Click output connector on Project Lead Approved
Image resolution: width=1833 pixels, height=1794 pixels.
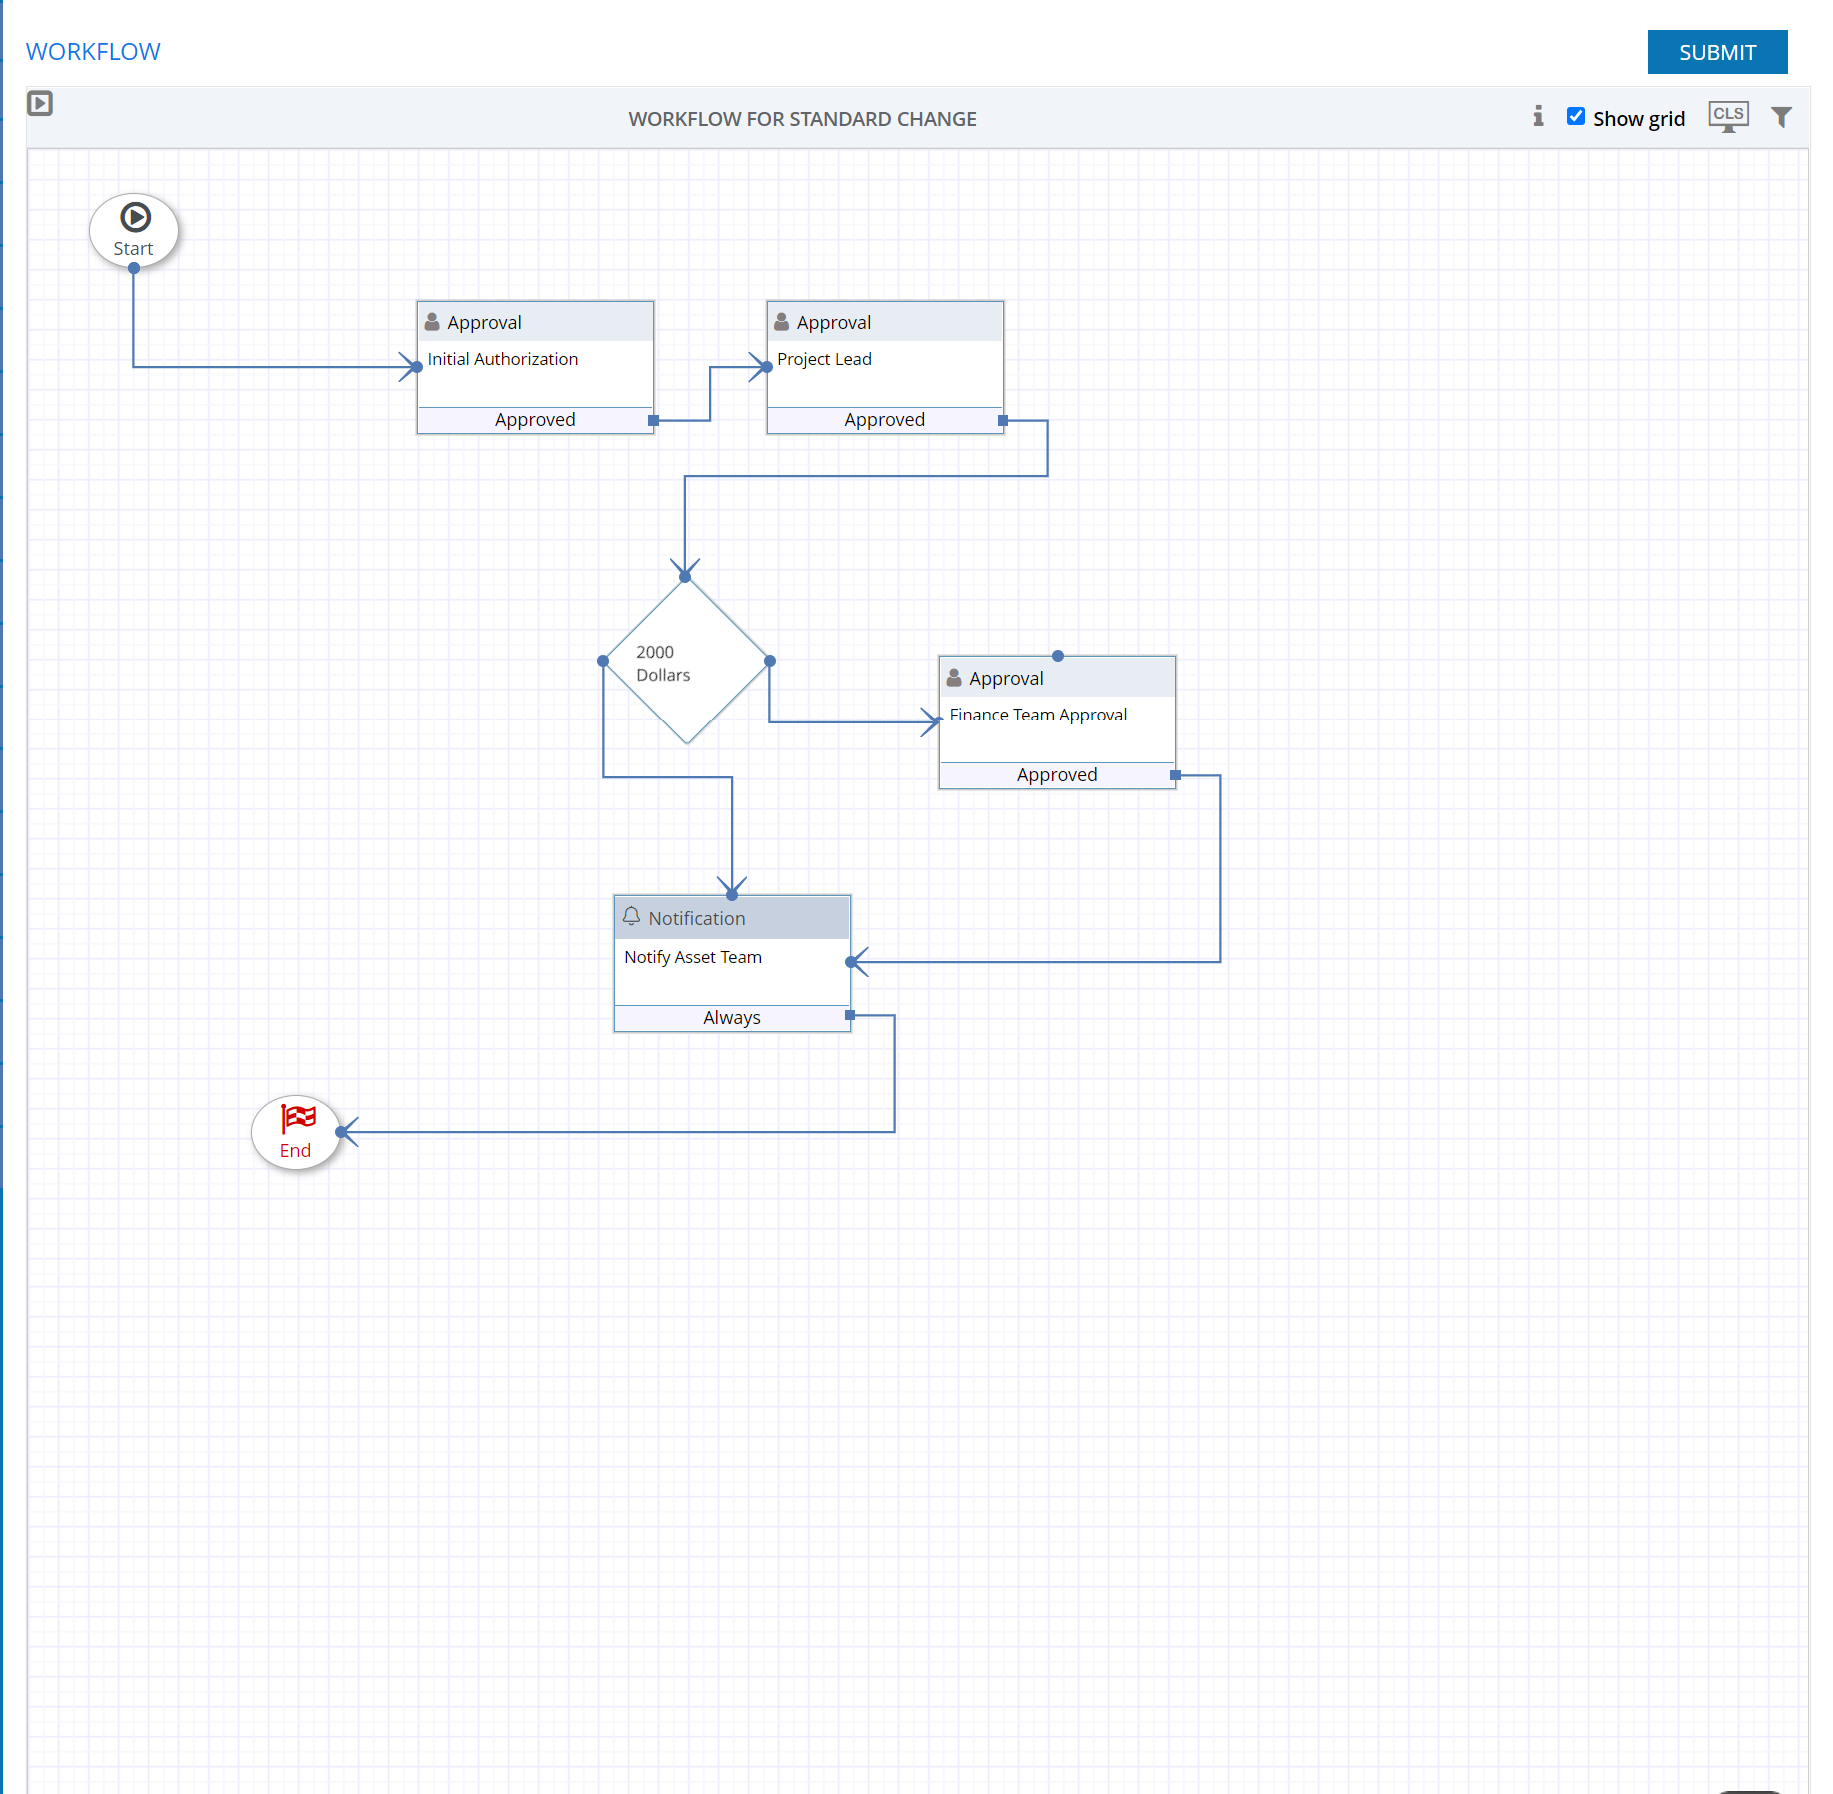[1003, 421]
